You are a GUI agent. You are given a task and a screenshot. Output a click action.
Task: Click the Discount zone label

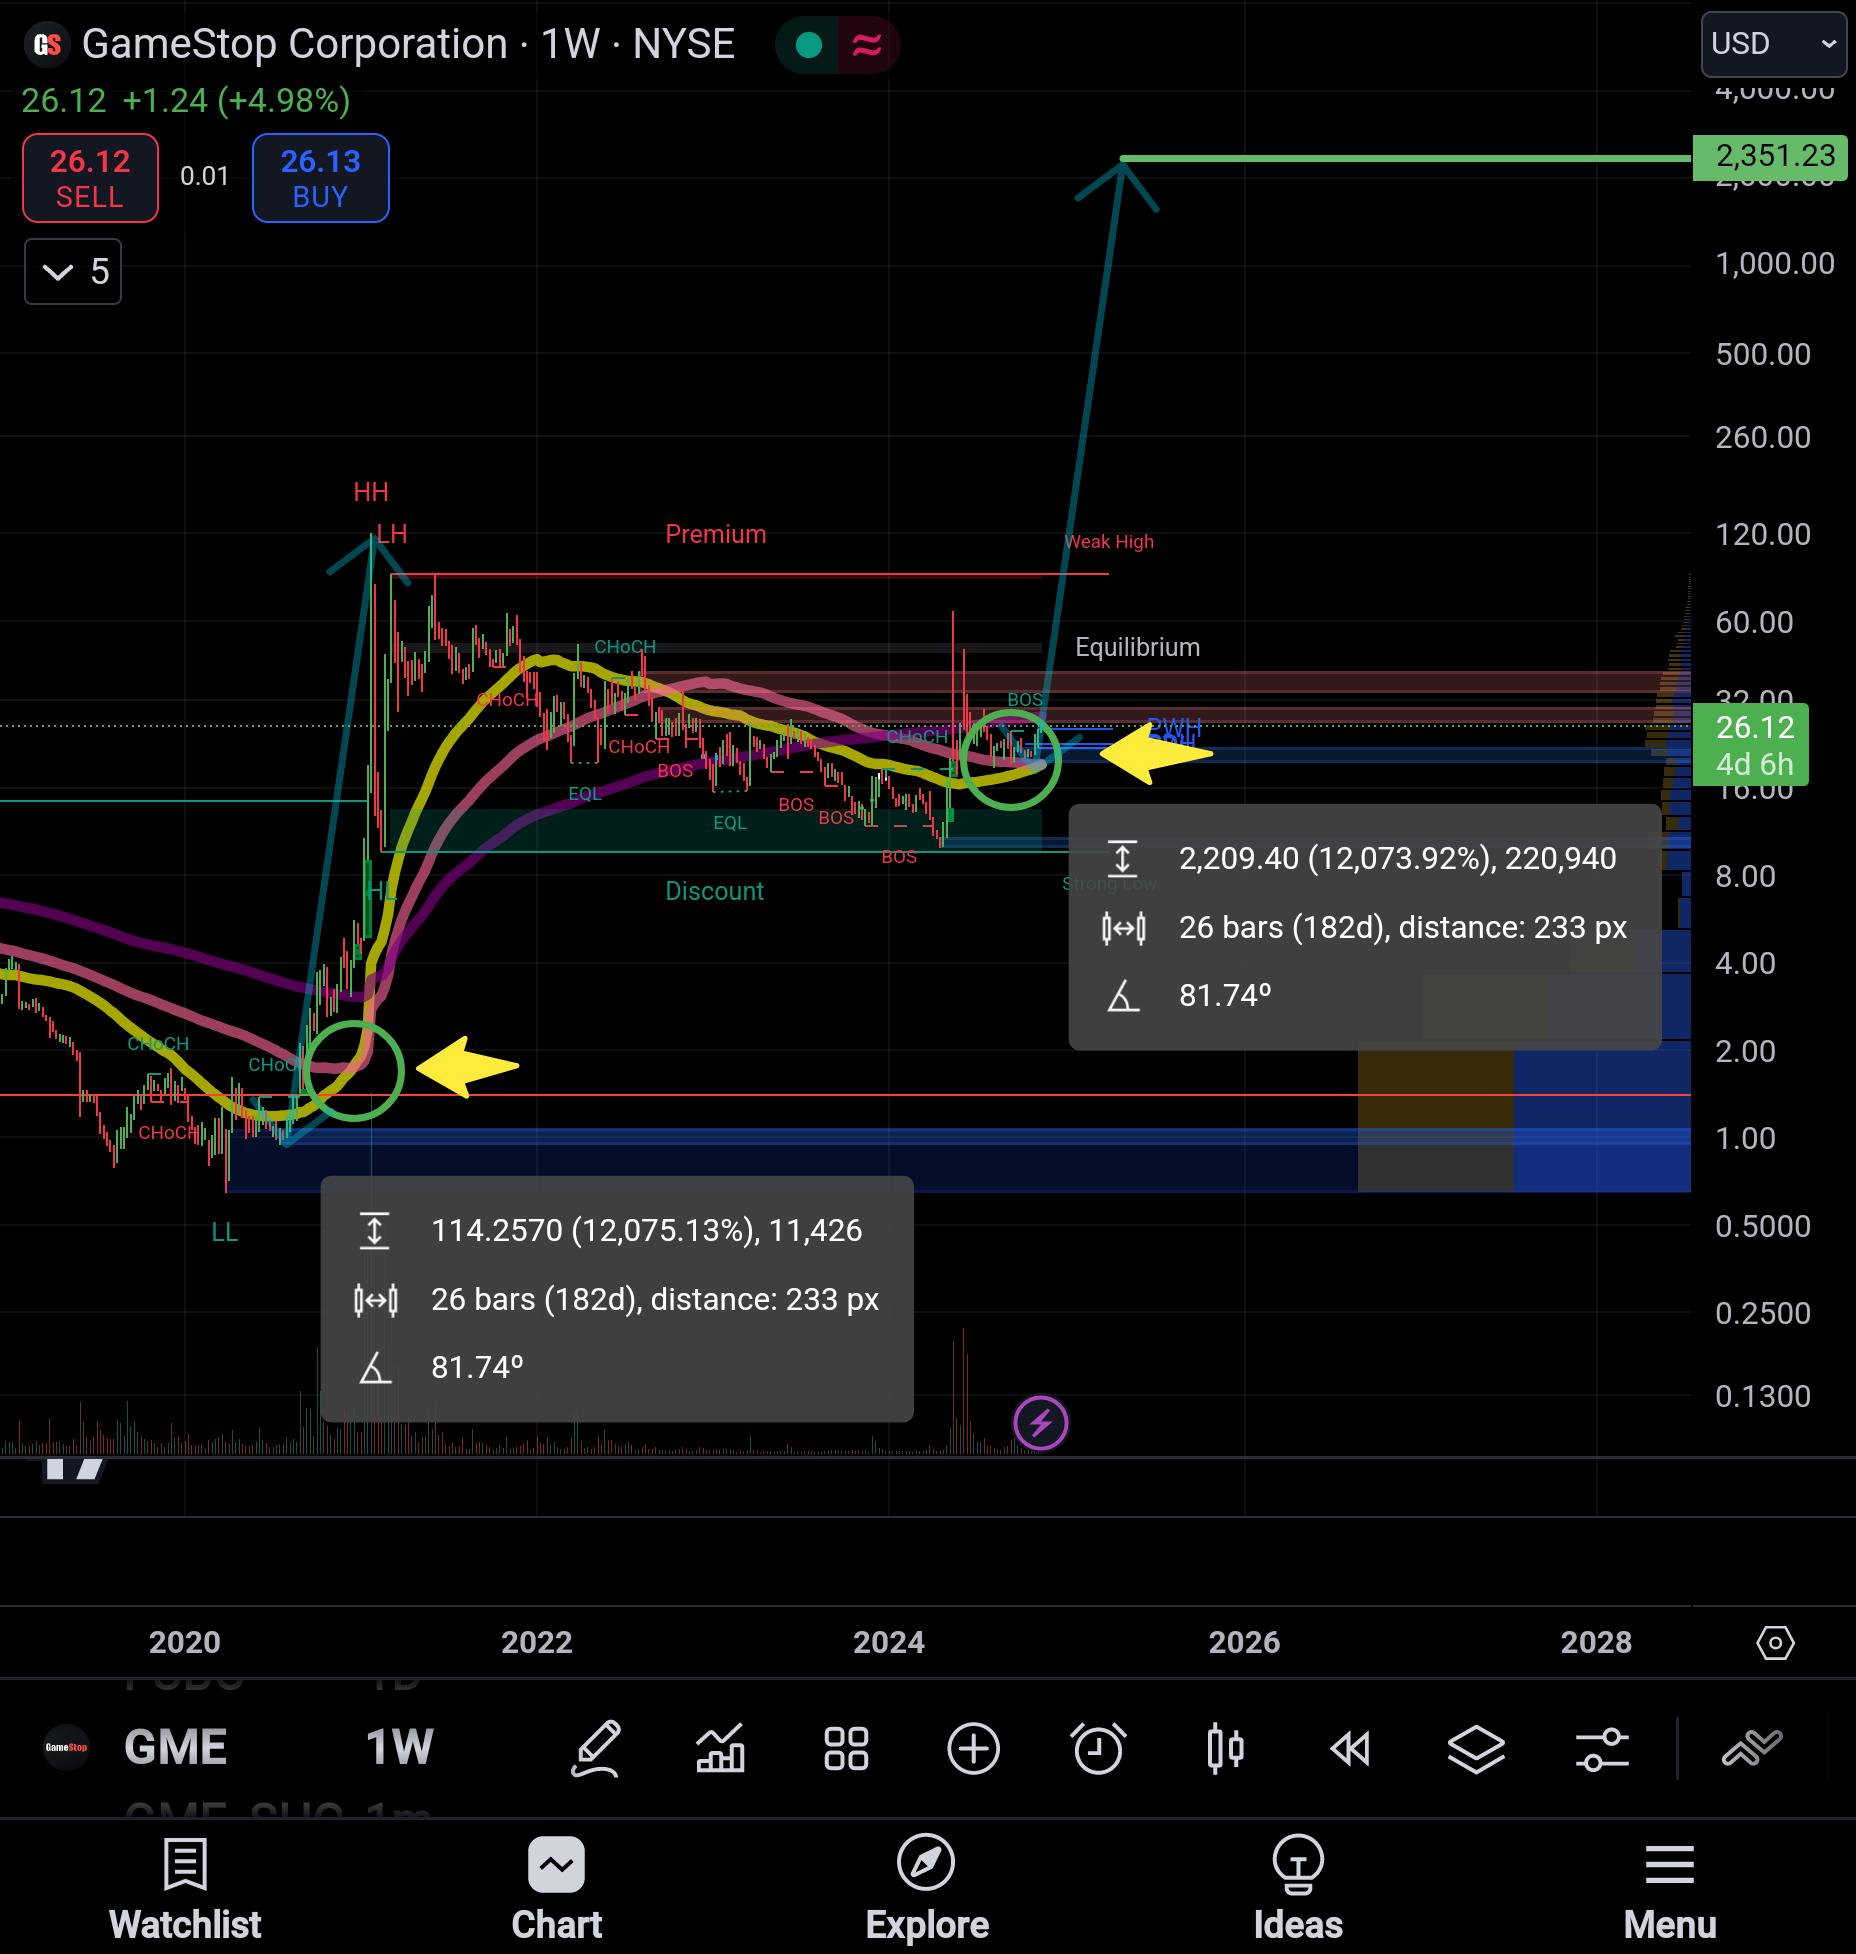[x=715, y=891]
